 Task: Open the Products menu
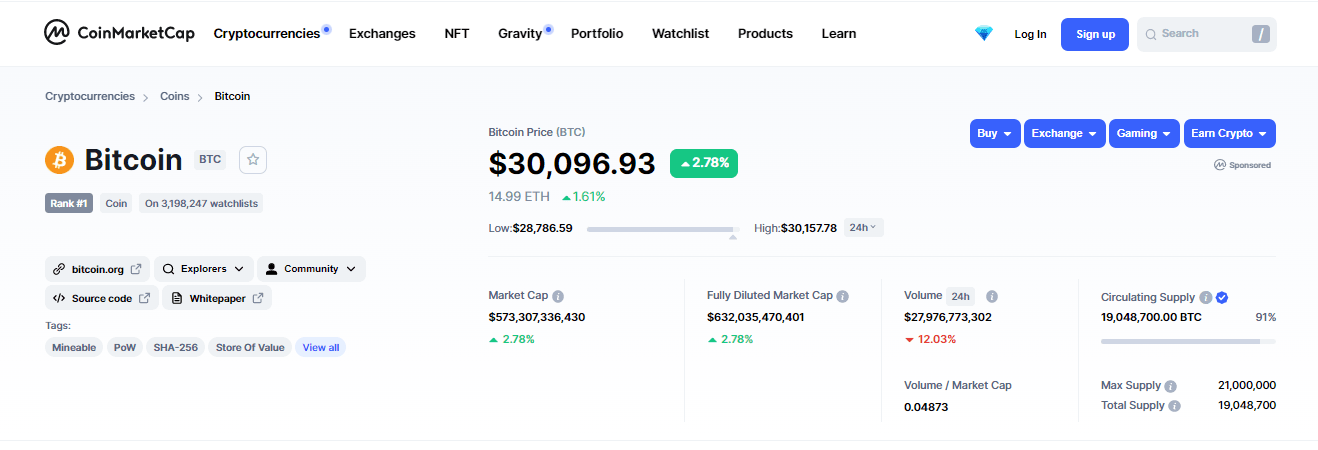pyautogui.click(x=765, y=33)
